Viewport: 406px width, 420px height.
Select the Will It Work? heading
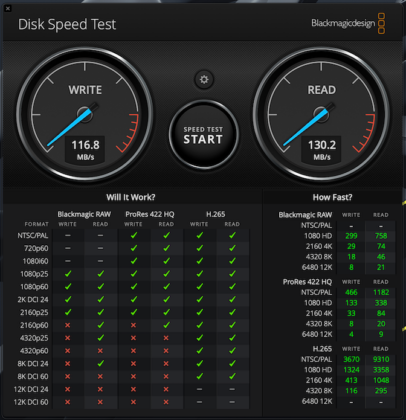(131, 197)
